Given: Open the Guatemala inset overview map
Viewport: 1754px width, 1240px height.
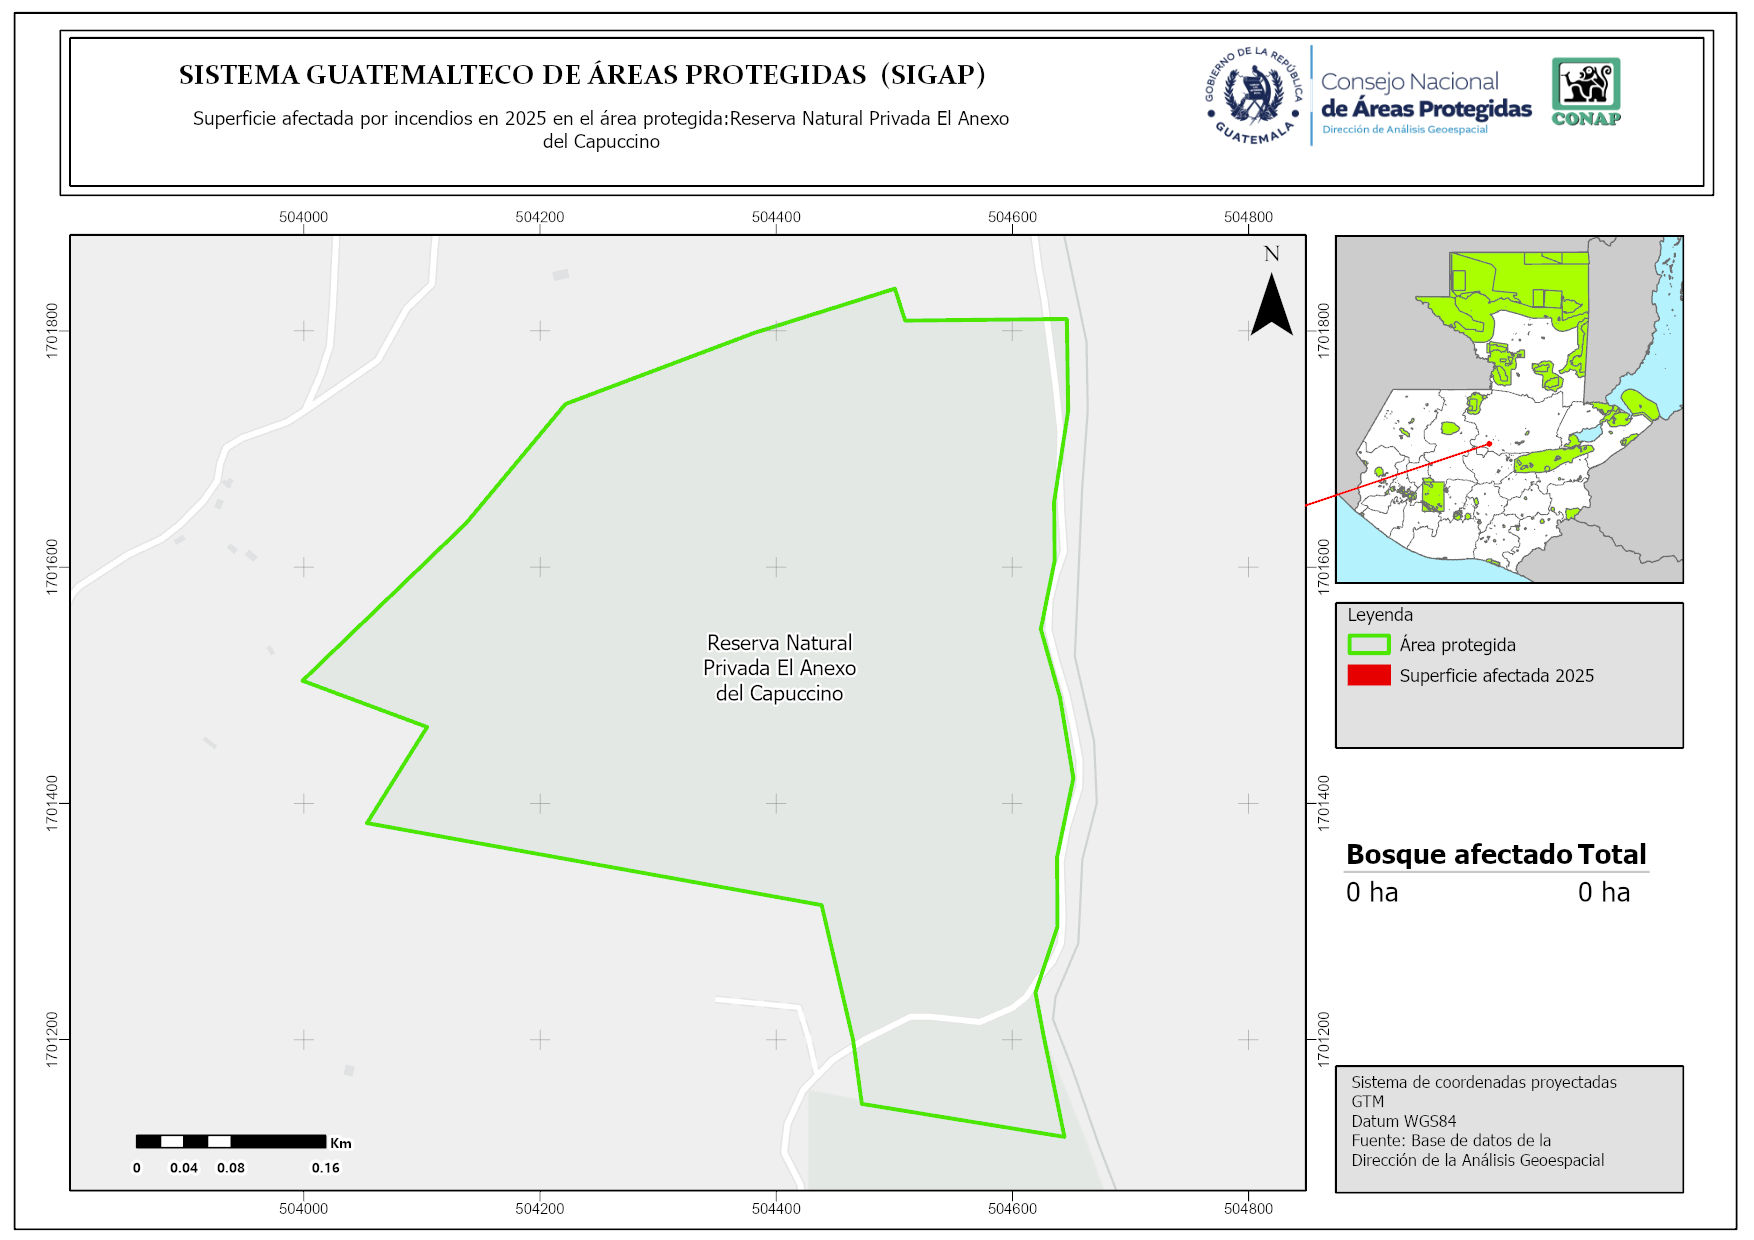Looking at the screenshot, I should (1509, 409).
